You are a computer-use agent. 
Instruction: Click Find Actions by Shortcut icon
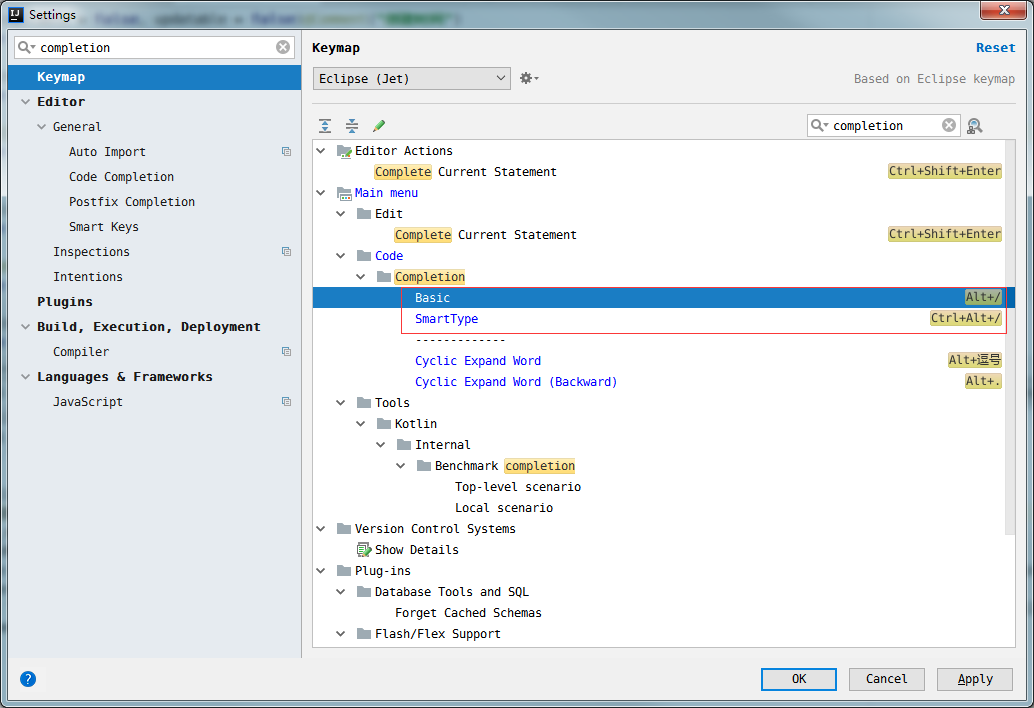click(975, 125)
